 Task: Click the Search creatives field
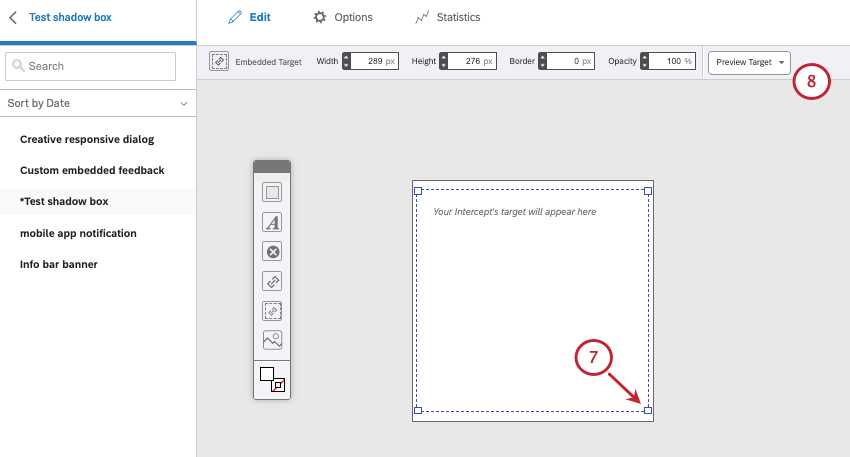pos(90,66)
